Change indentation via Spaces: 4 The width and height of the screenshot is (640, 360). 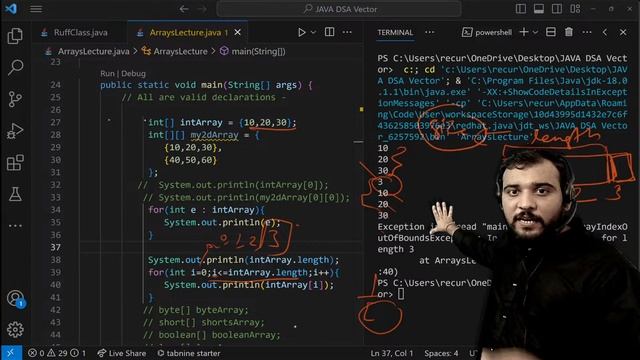tap(441, 353)
